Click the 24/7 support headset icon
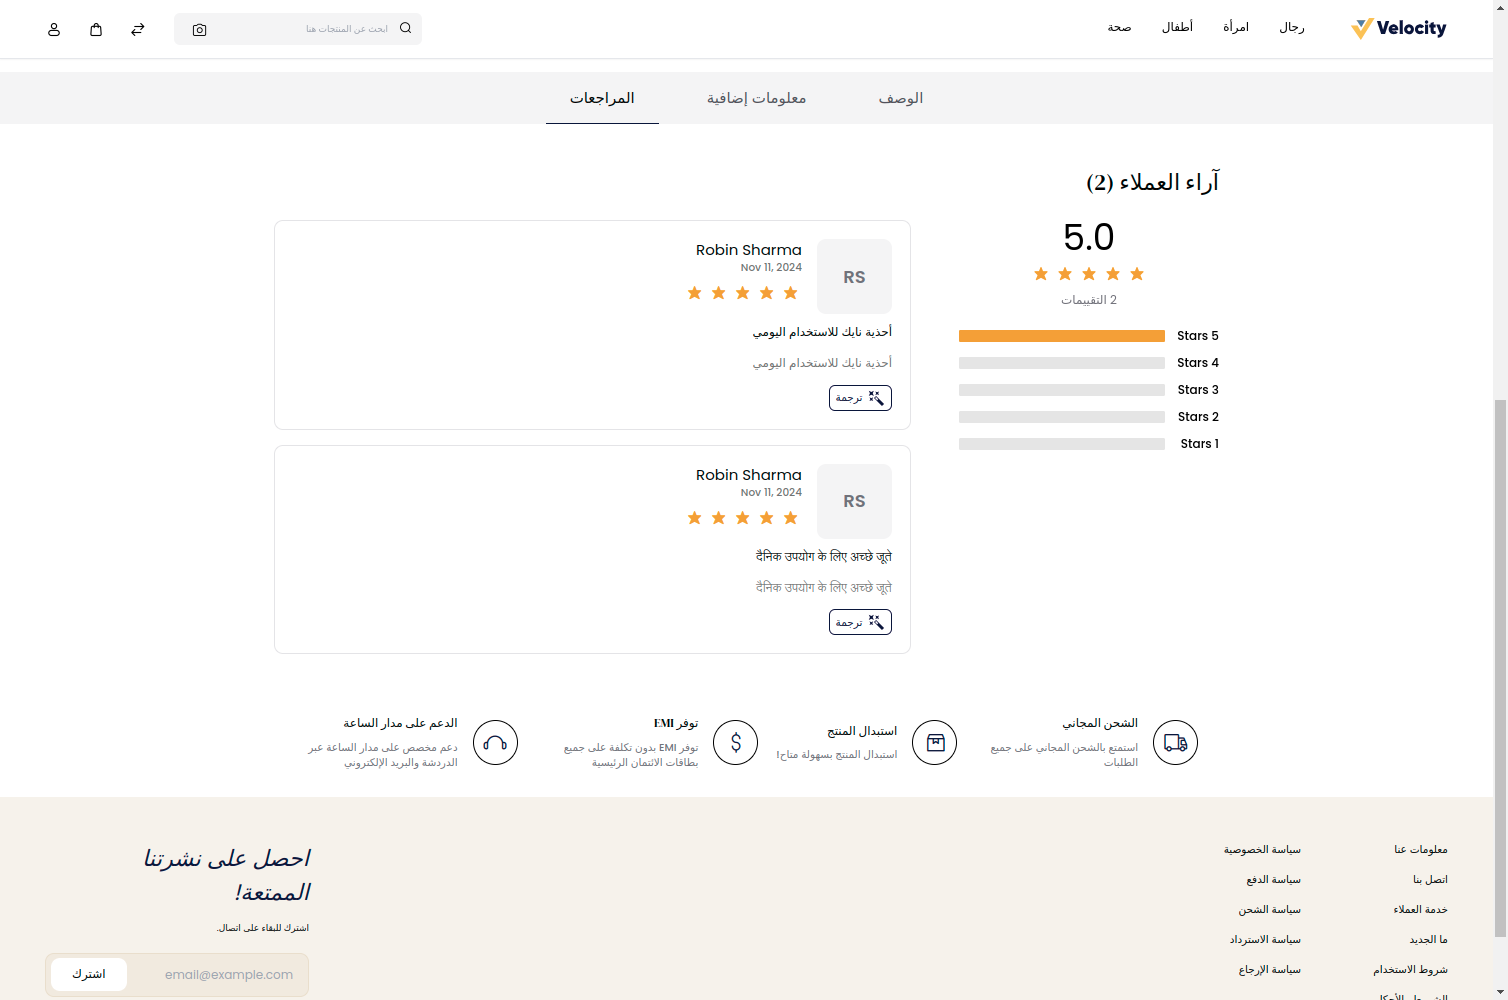Screen dimensions: 1508x1000 coord(495,742)
